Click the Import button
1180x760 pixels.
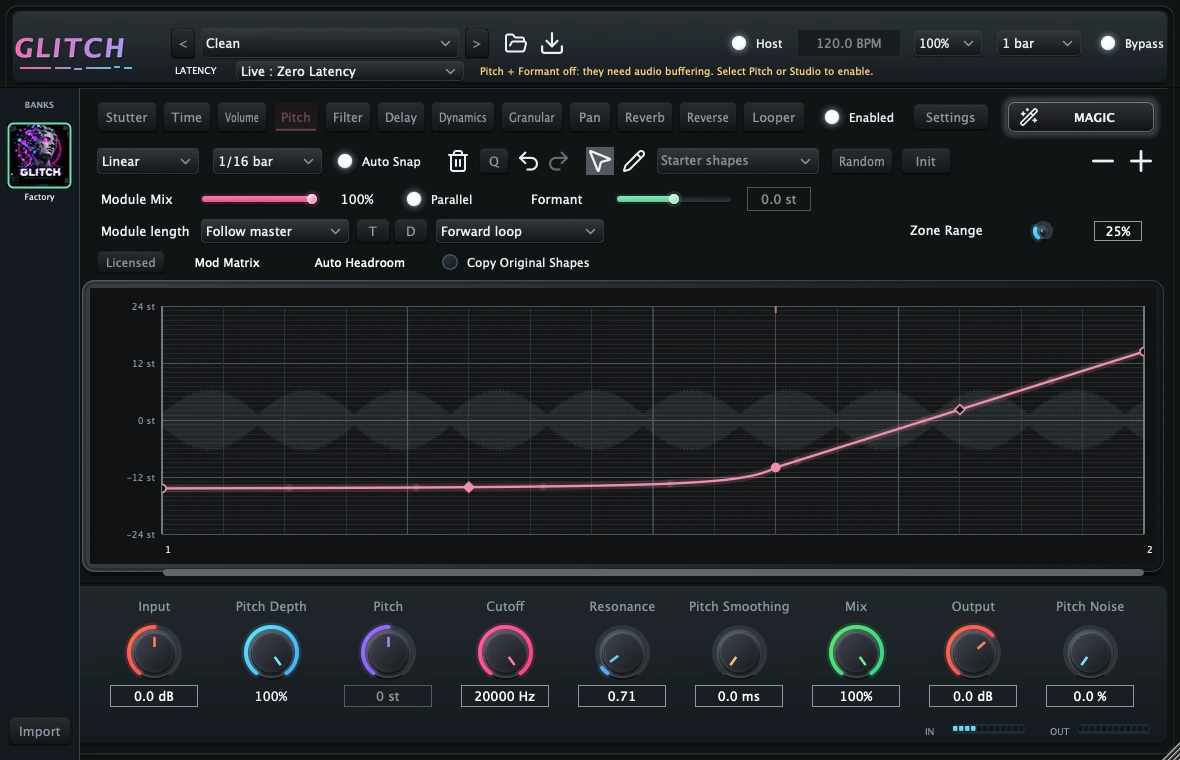coord(39,731)
